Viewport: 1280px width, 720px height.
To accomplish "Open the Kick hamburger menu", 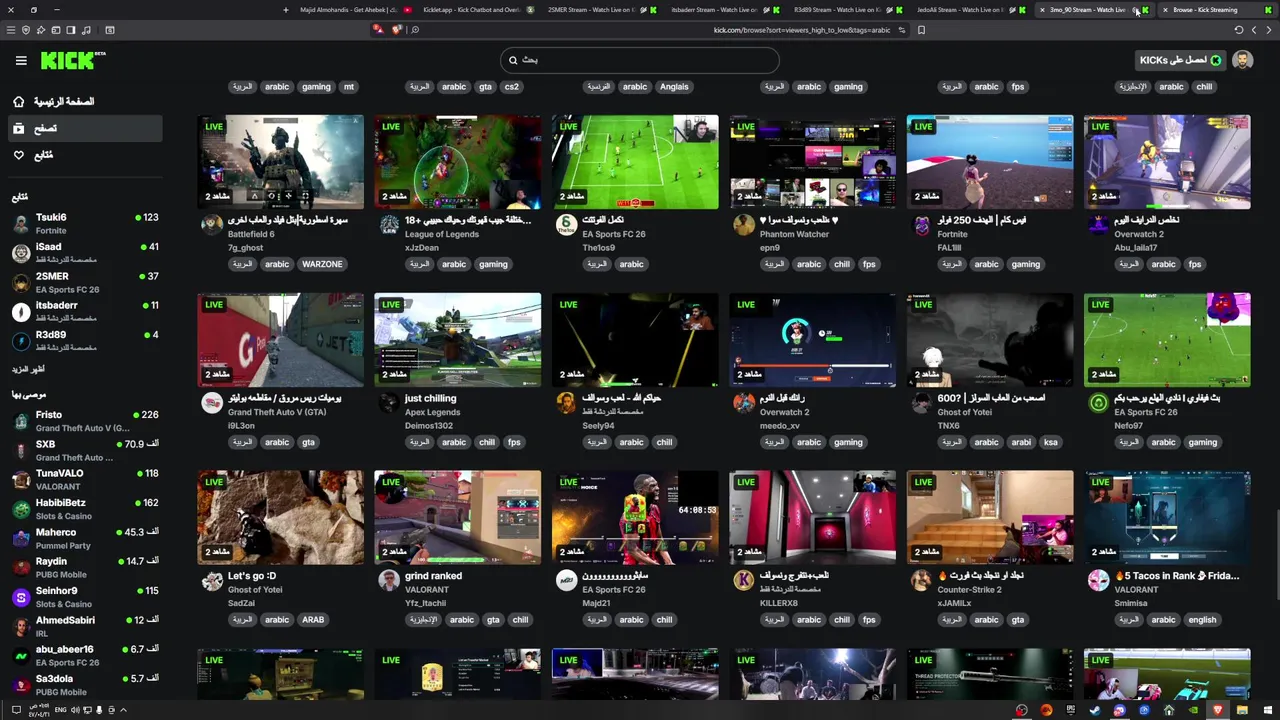I will pos(21,61).
